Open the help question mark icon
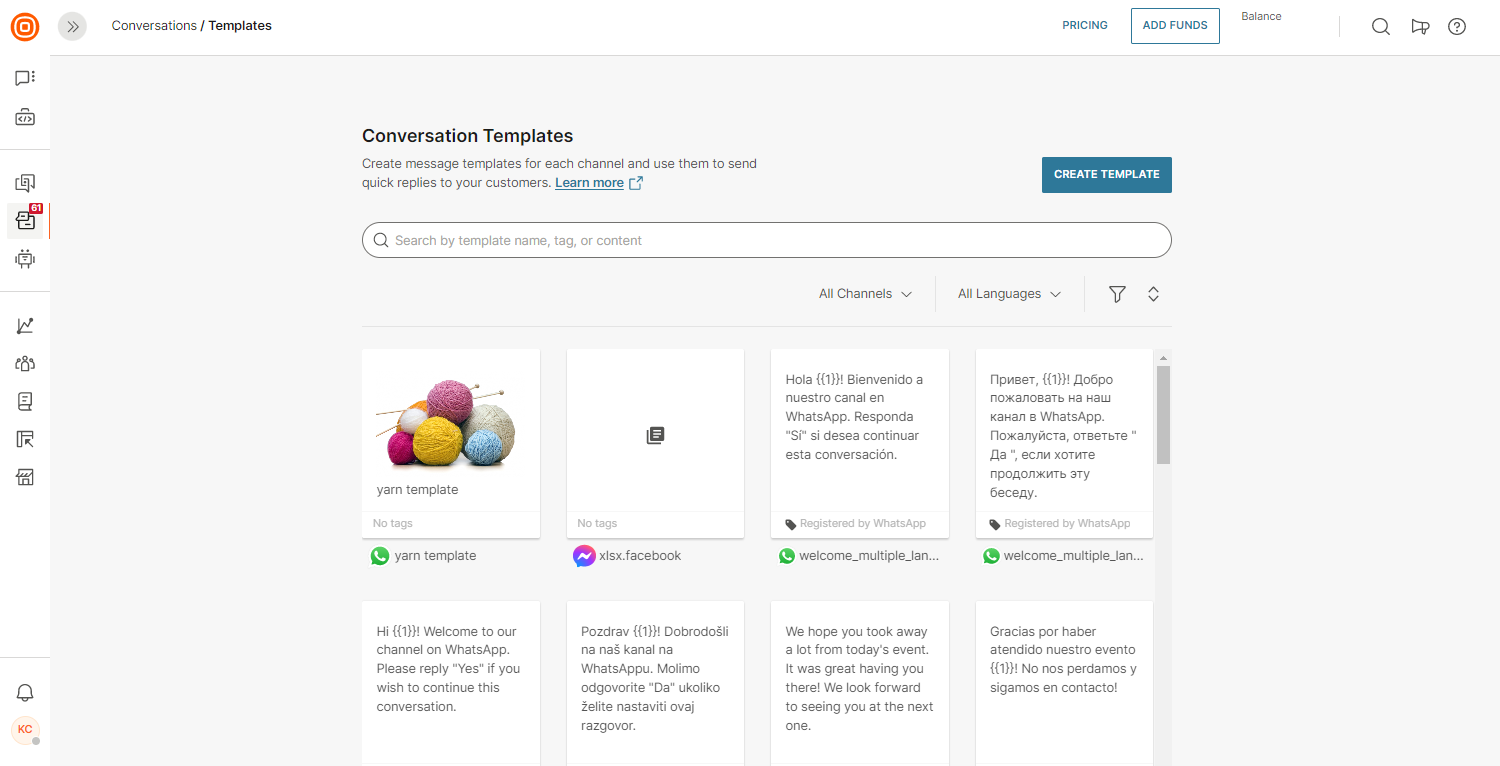The width and height of the screenshot is (1500, 766). (1457, 27)
